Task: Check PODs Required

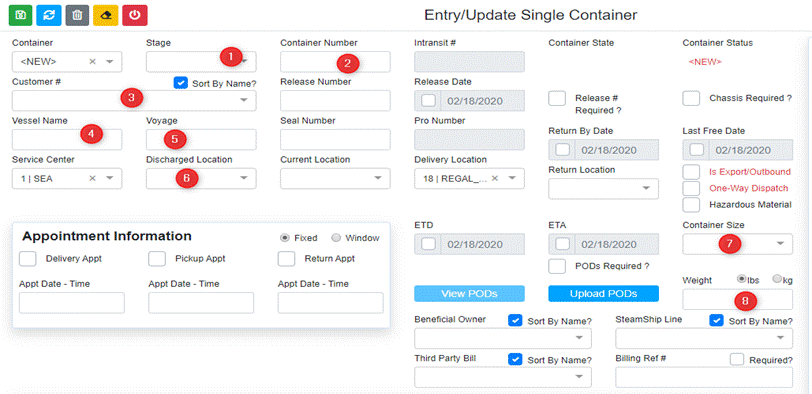Action: point(557,266)
